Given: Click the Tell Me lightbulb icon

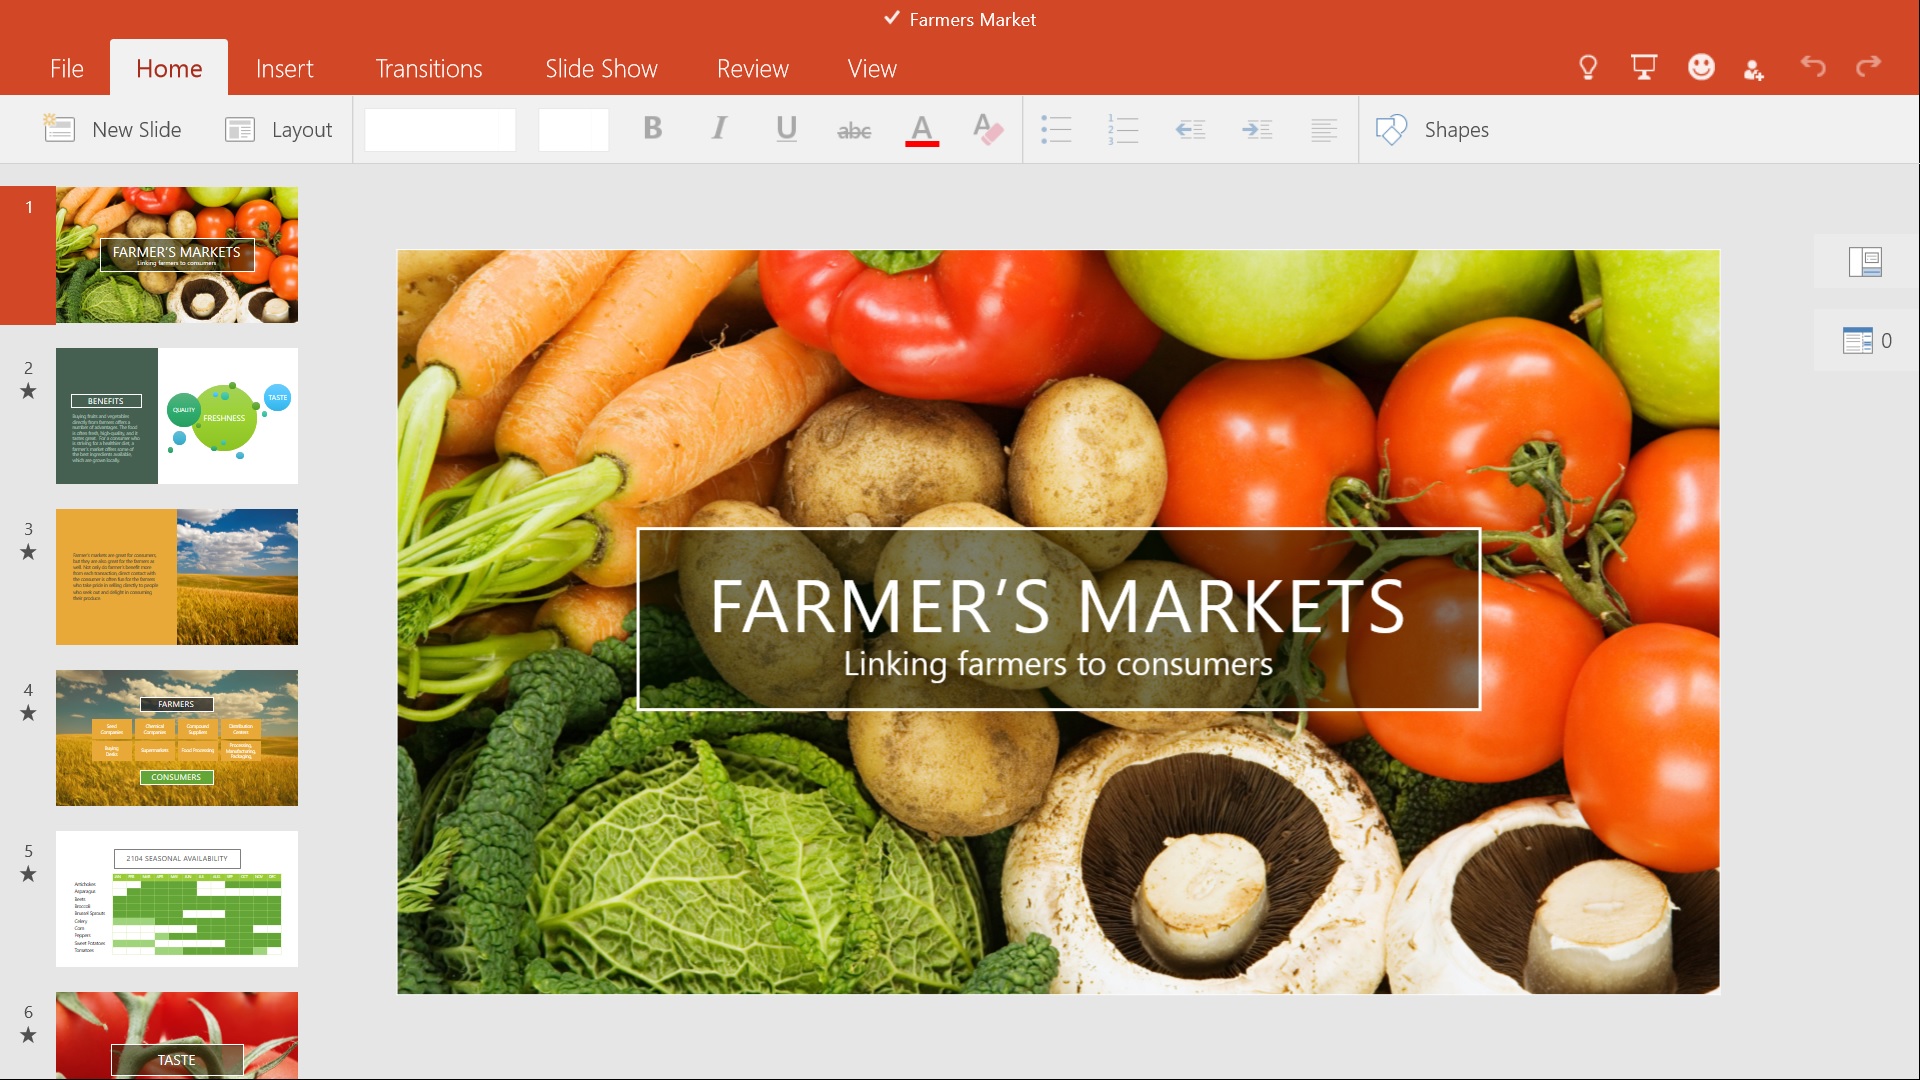Looking at the screenshot, I should click(x=1588, y=68).
